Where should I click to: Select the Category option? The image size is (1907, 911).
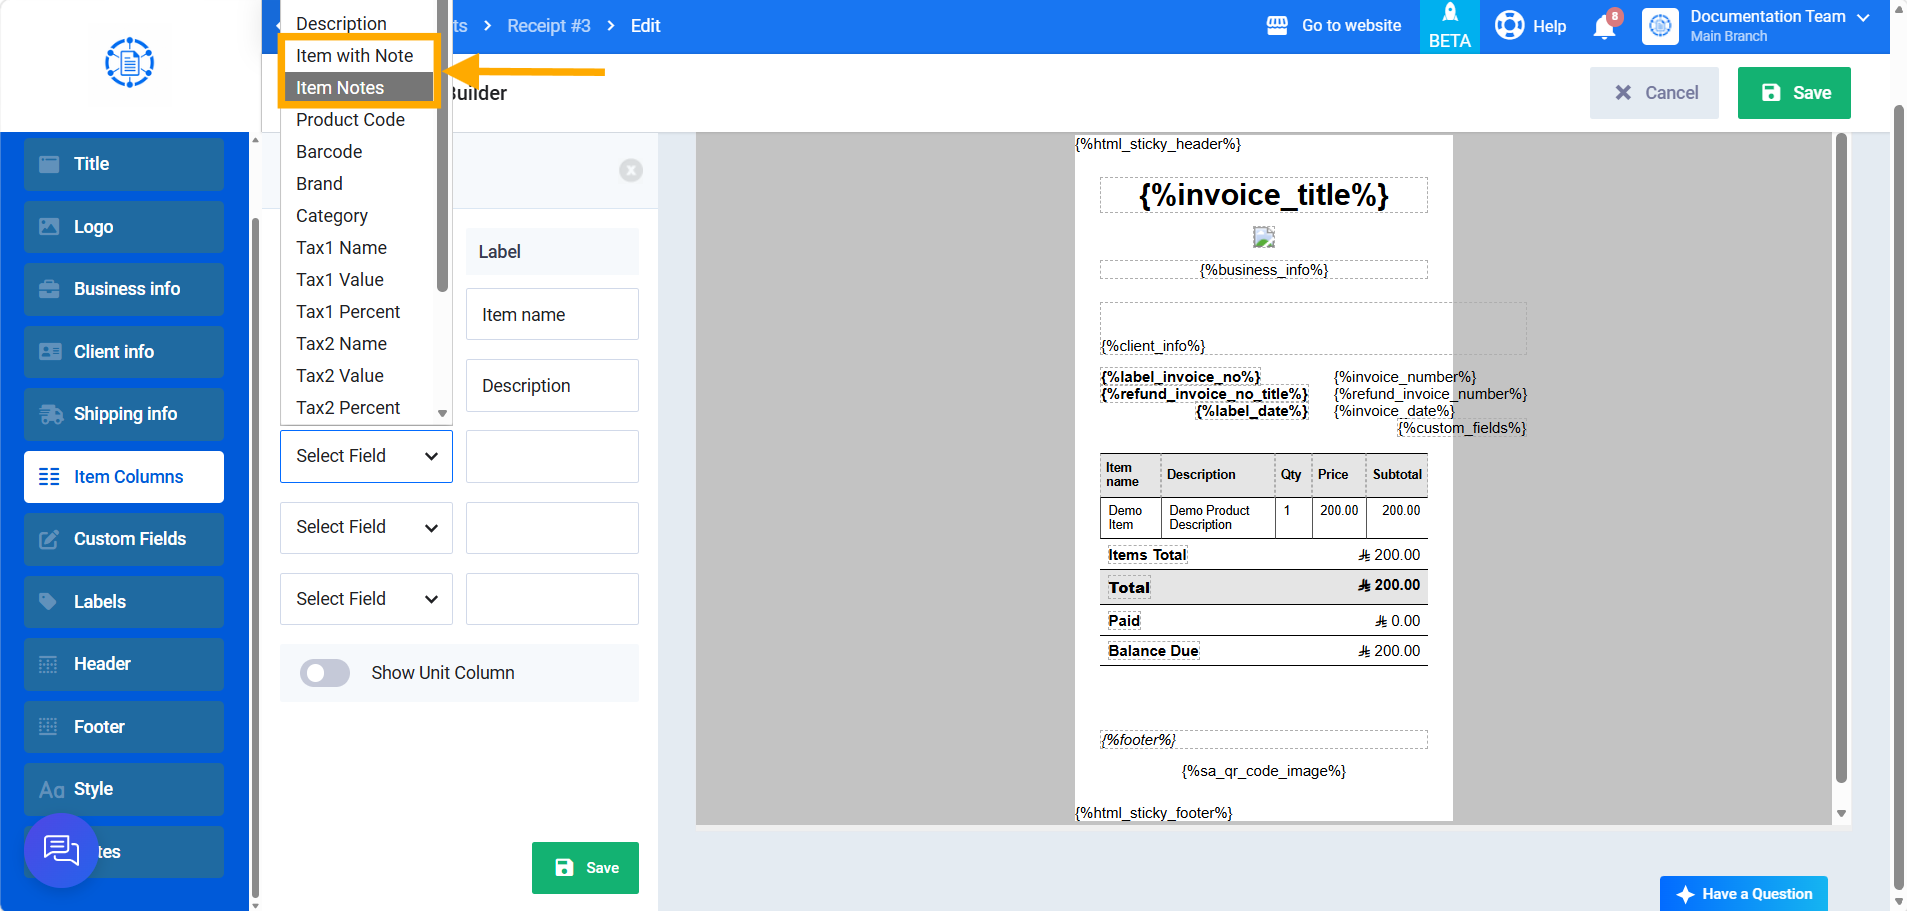click(358, 216)
